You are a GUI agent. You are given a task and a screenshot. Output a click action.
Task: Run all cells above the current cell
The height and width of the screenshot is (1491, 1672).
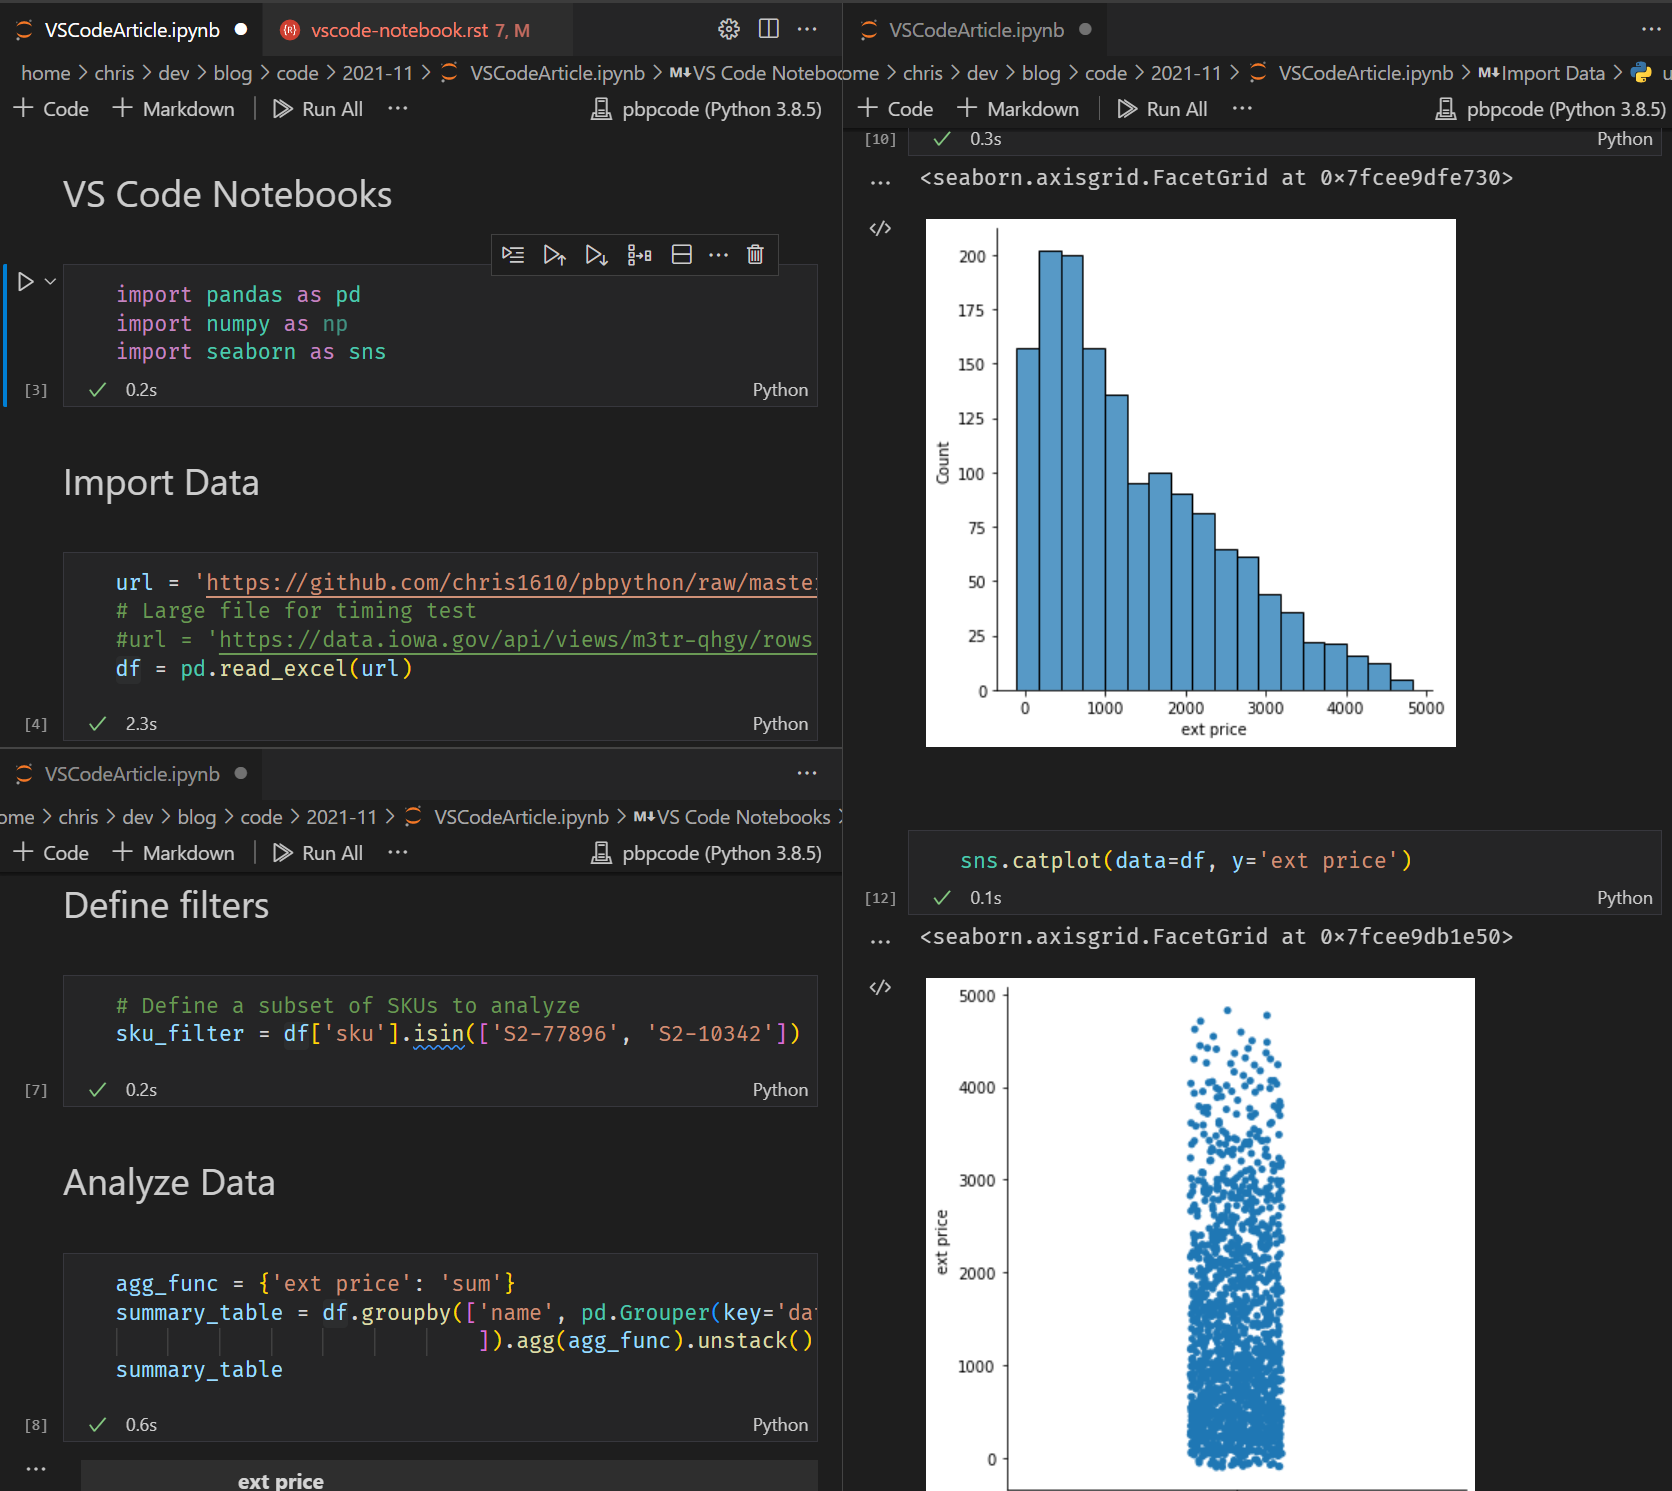click(x=555, y=255)
